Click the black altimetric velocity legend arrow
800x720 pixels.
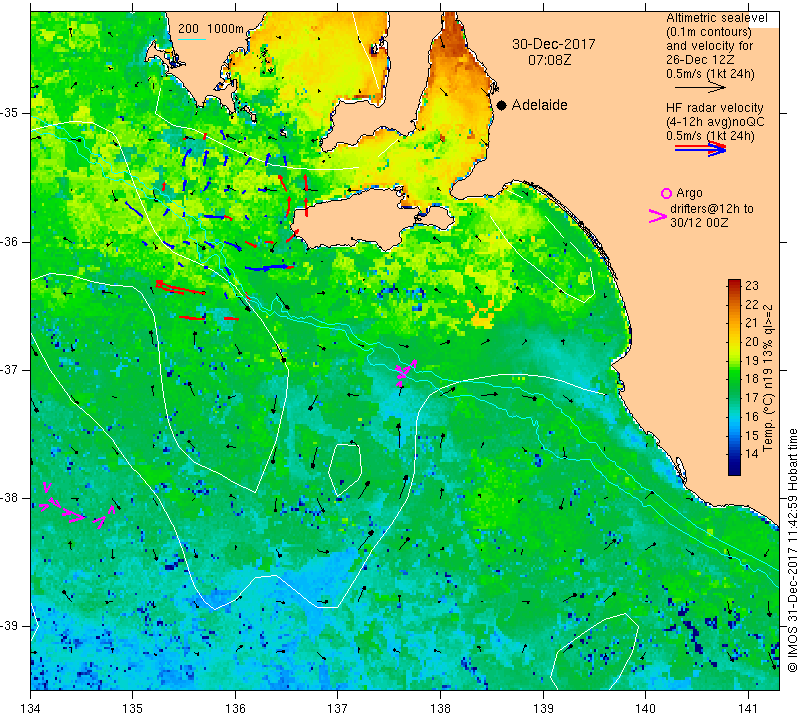[x=700, y=88]
